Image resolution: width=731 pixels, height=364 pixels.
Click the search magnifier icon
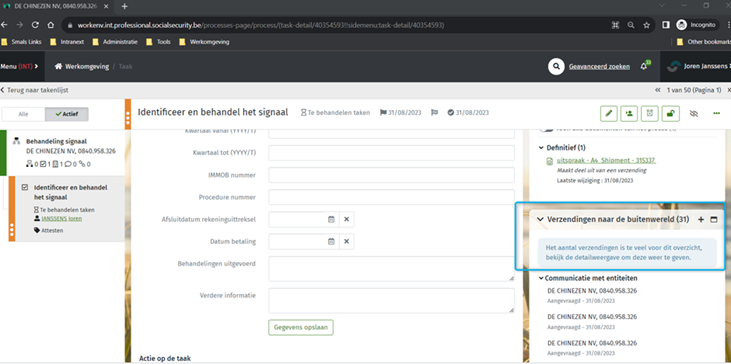[x=556, y=67]
